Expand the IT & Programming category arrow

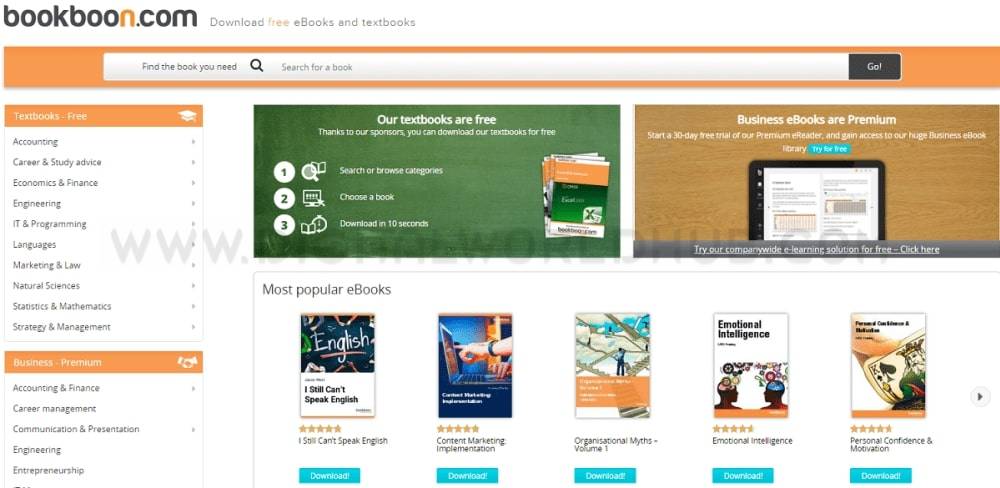tap(193, 224)
